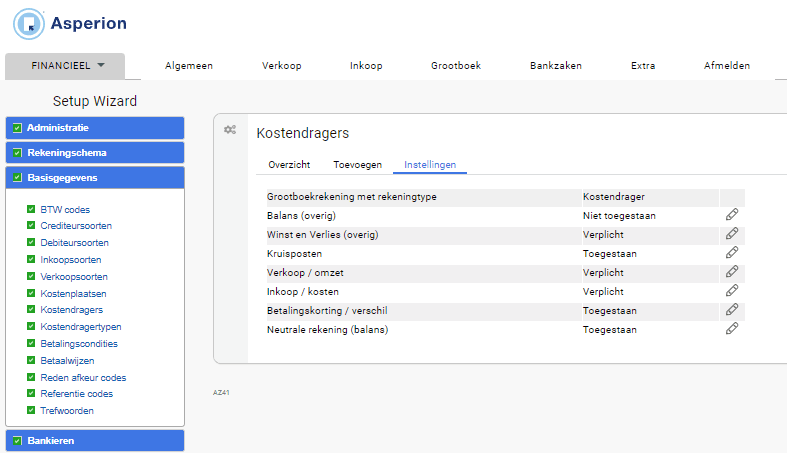Open the Kostendragers settings gear icon
This screenshot has width=787, height=453.
point(230,130)
